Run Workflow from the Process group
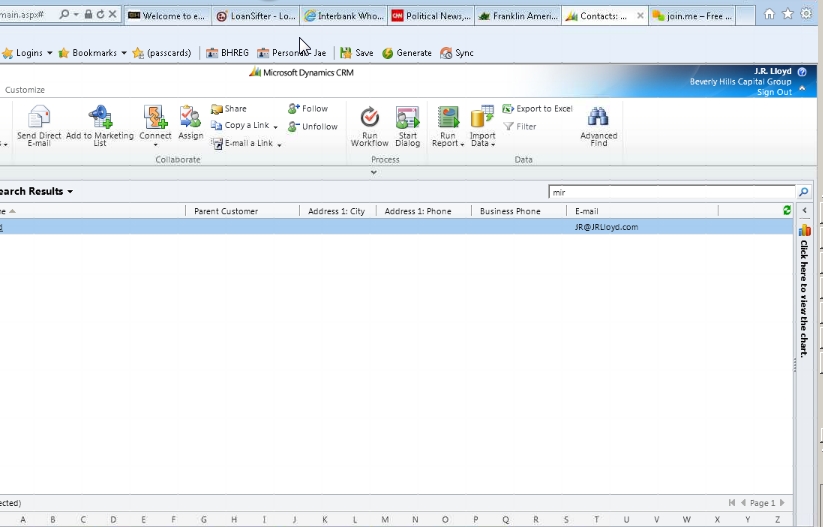This screenshot has width=823, height=527. point(369,118)
